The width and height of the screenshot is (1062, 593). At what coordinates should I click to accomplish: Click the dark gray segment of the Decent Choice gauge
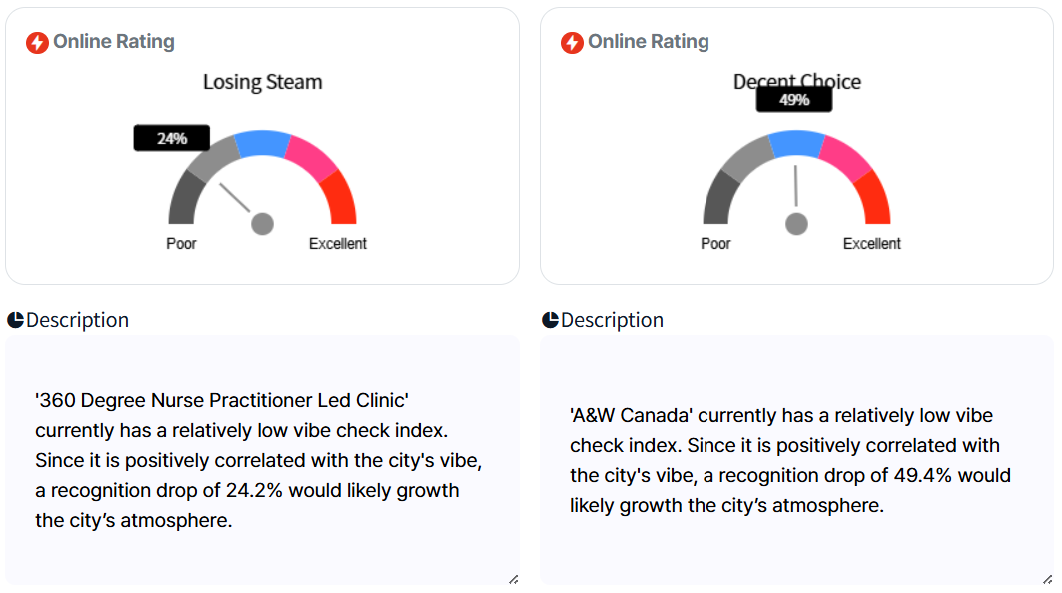pyautogui.click(x=720, y=198)
